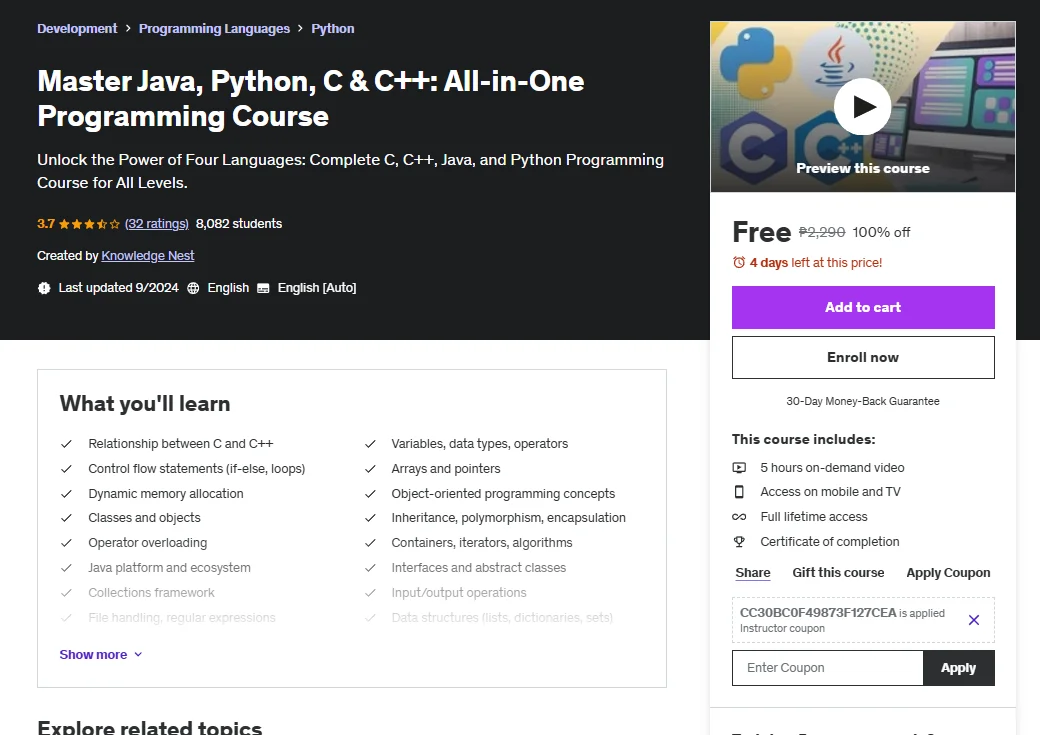Image resolution: width=1040 pixels, height=735 pixels.
Task: Click the This course includes heading
Action: (803, 439)
